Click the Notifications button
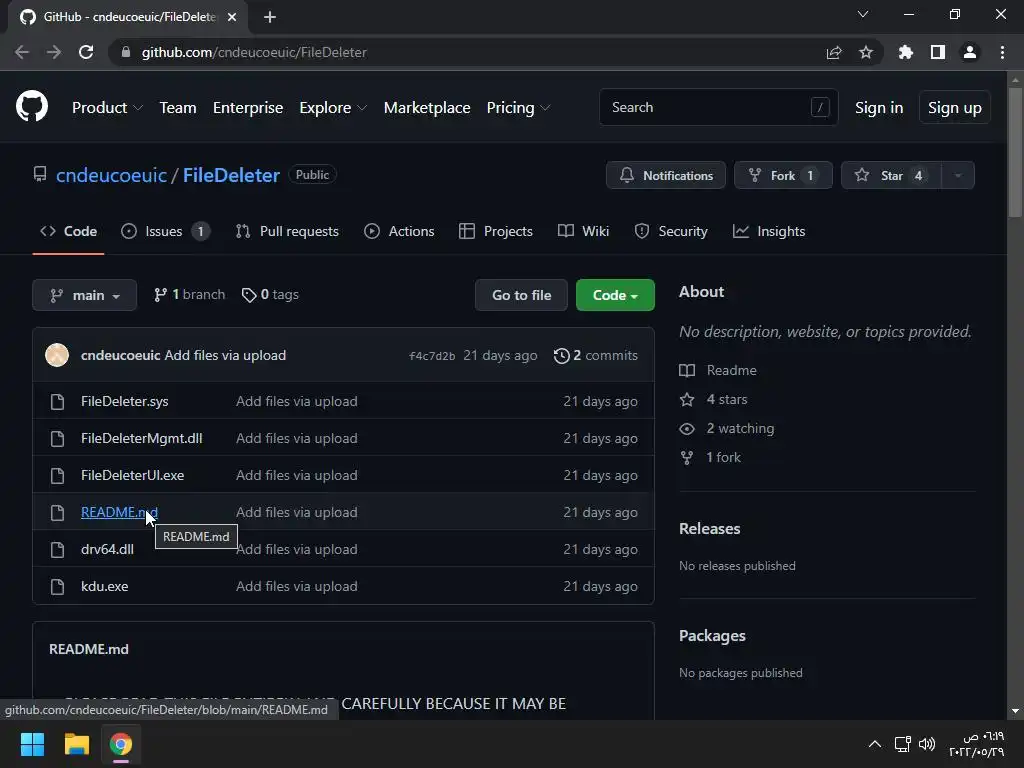This screenshot has height=768, width=1024. pos(665,175)
